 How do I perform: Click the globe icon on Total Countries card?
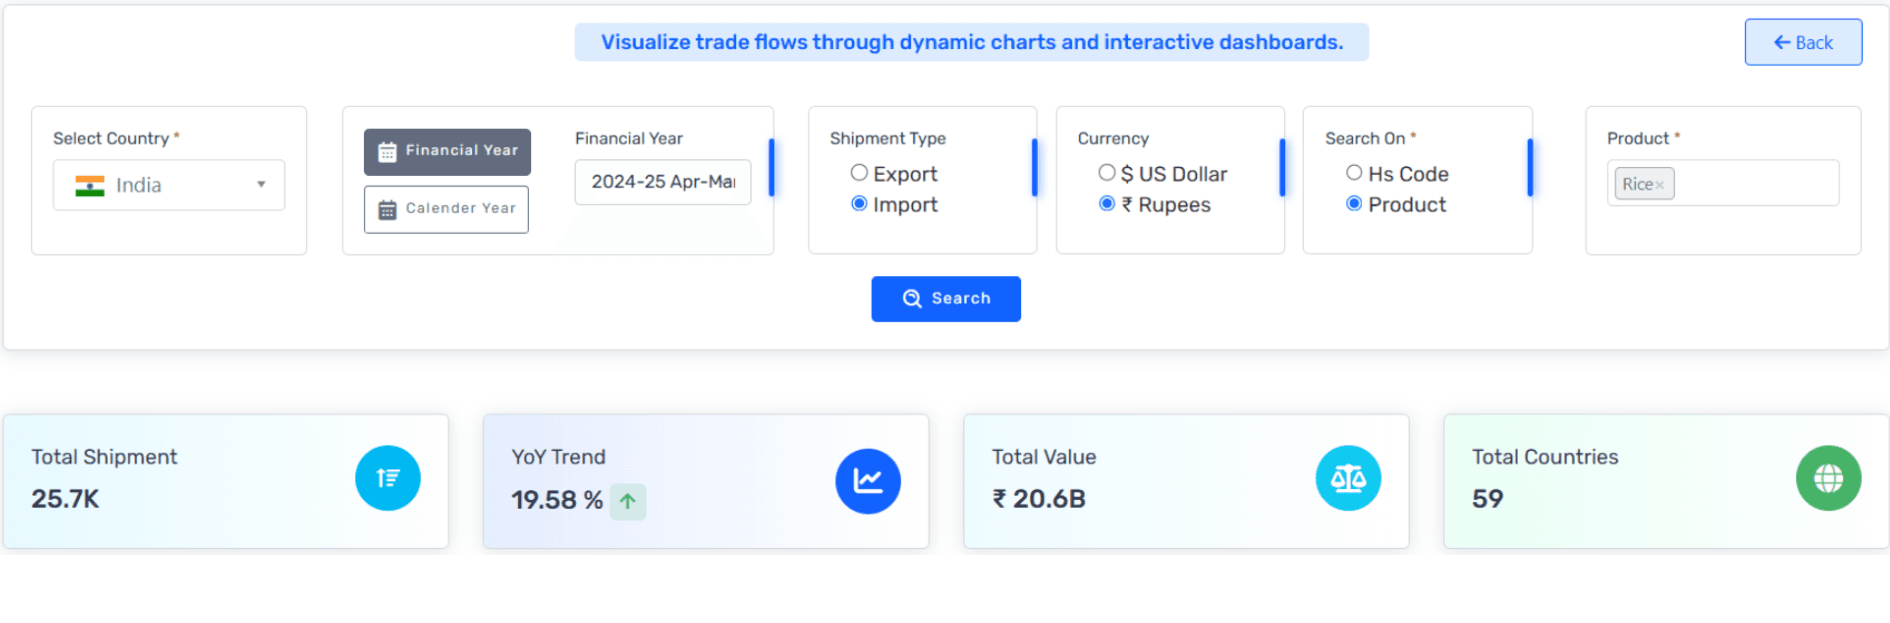pos(1828,478)
